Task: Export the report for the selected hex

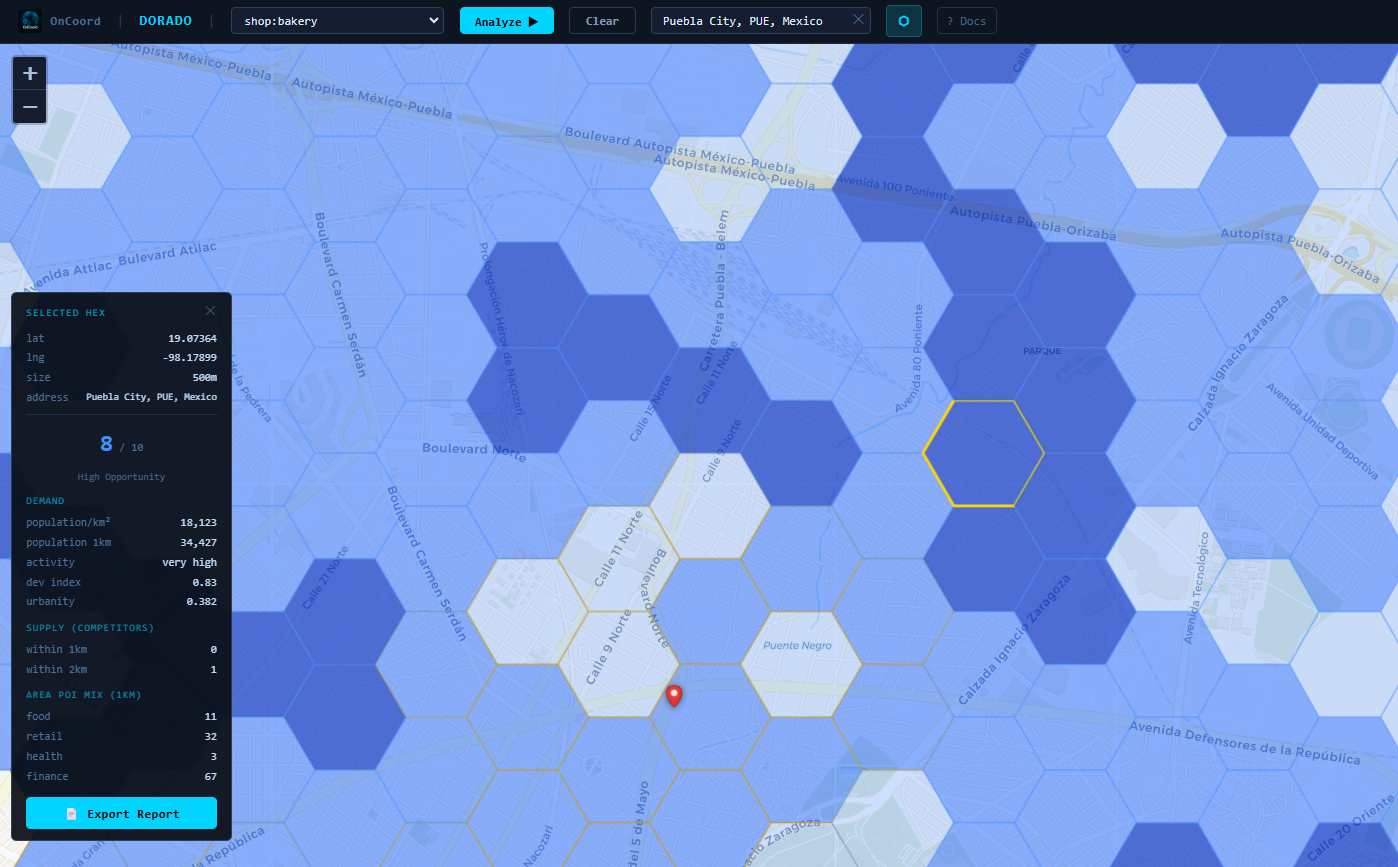Action: tap(121, 813)
